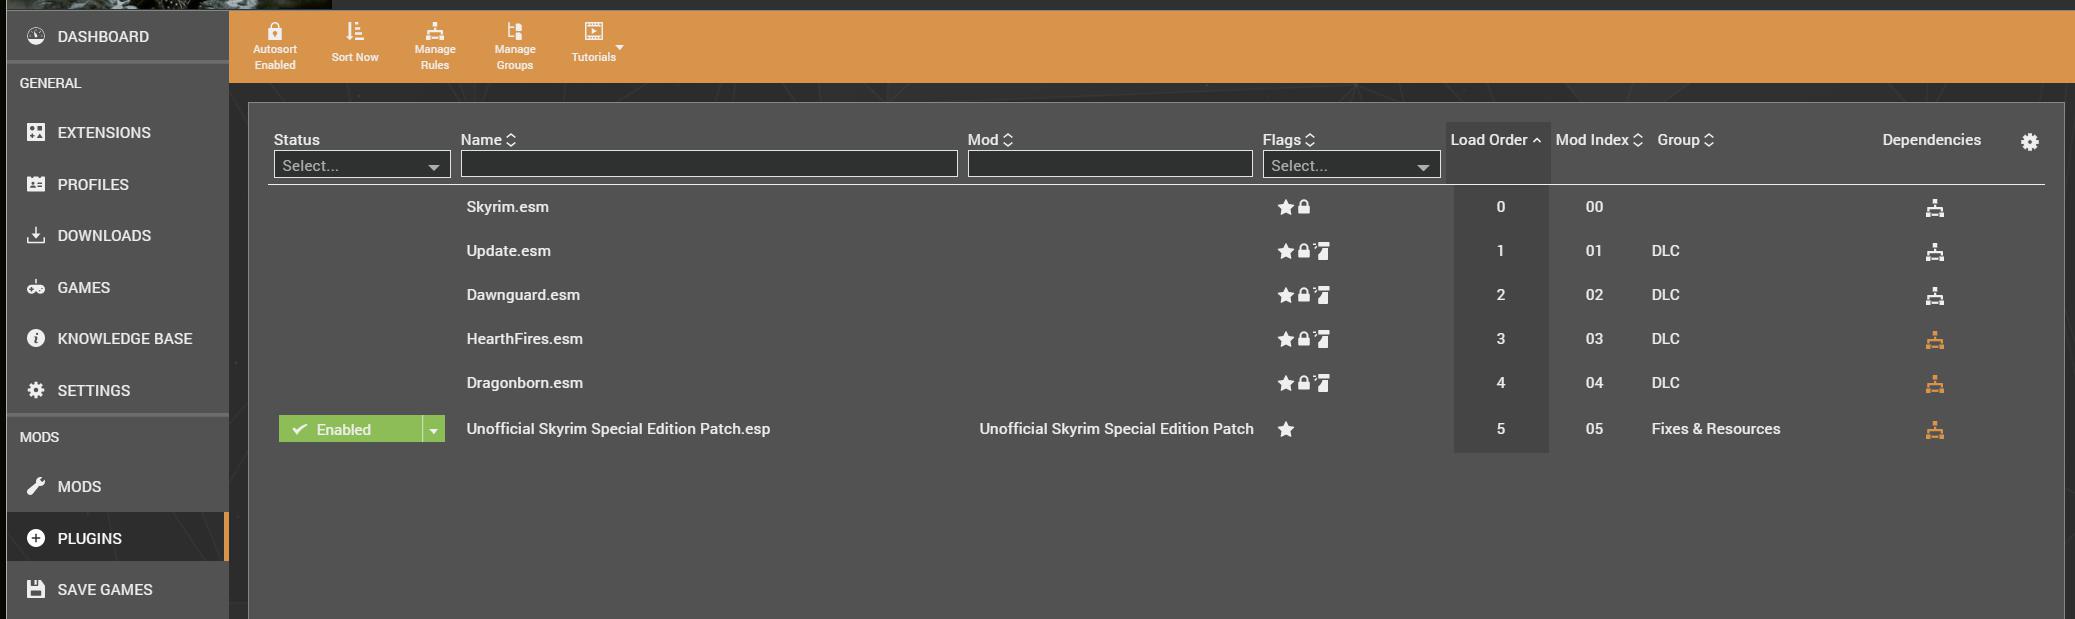Open the dropdown arrow beside the Enabled button
This screenshot has height=619, width=2075.
click(x=434, y=429)
